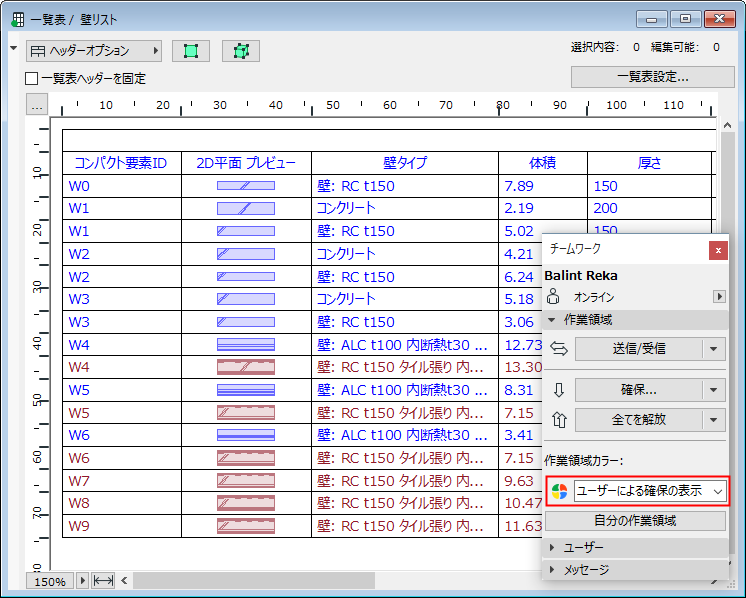Click the volume value 6.24
This screenshot has height=598, width=746.
pyautogui.click(x=519, y=277)
